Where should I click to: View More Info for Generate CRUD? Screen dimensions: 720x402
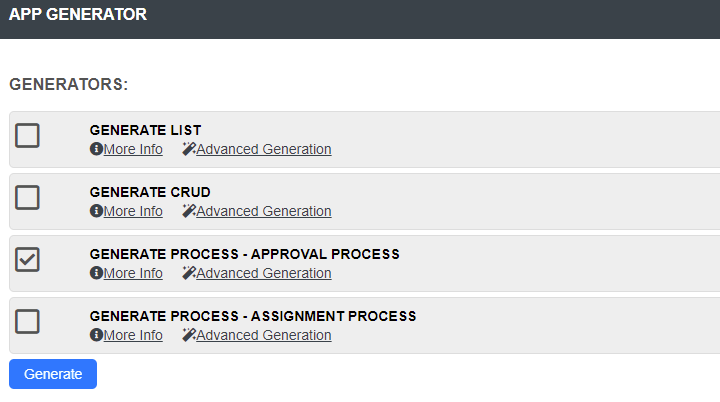133,211
